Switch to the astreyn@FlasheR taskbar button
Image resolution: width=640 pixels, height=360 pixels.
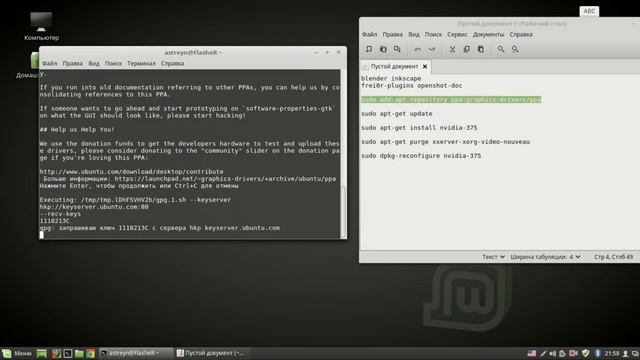coord(136,353)
